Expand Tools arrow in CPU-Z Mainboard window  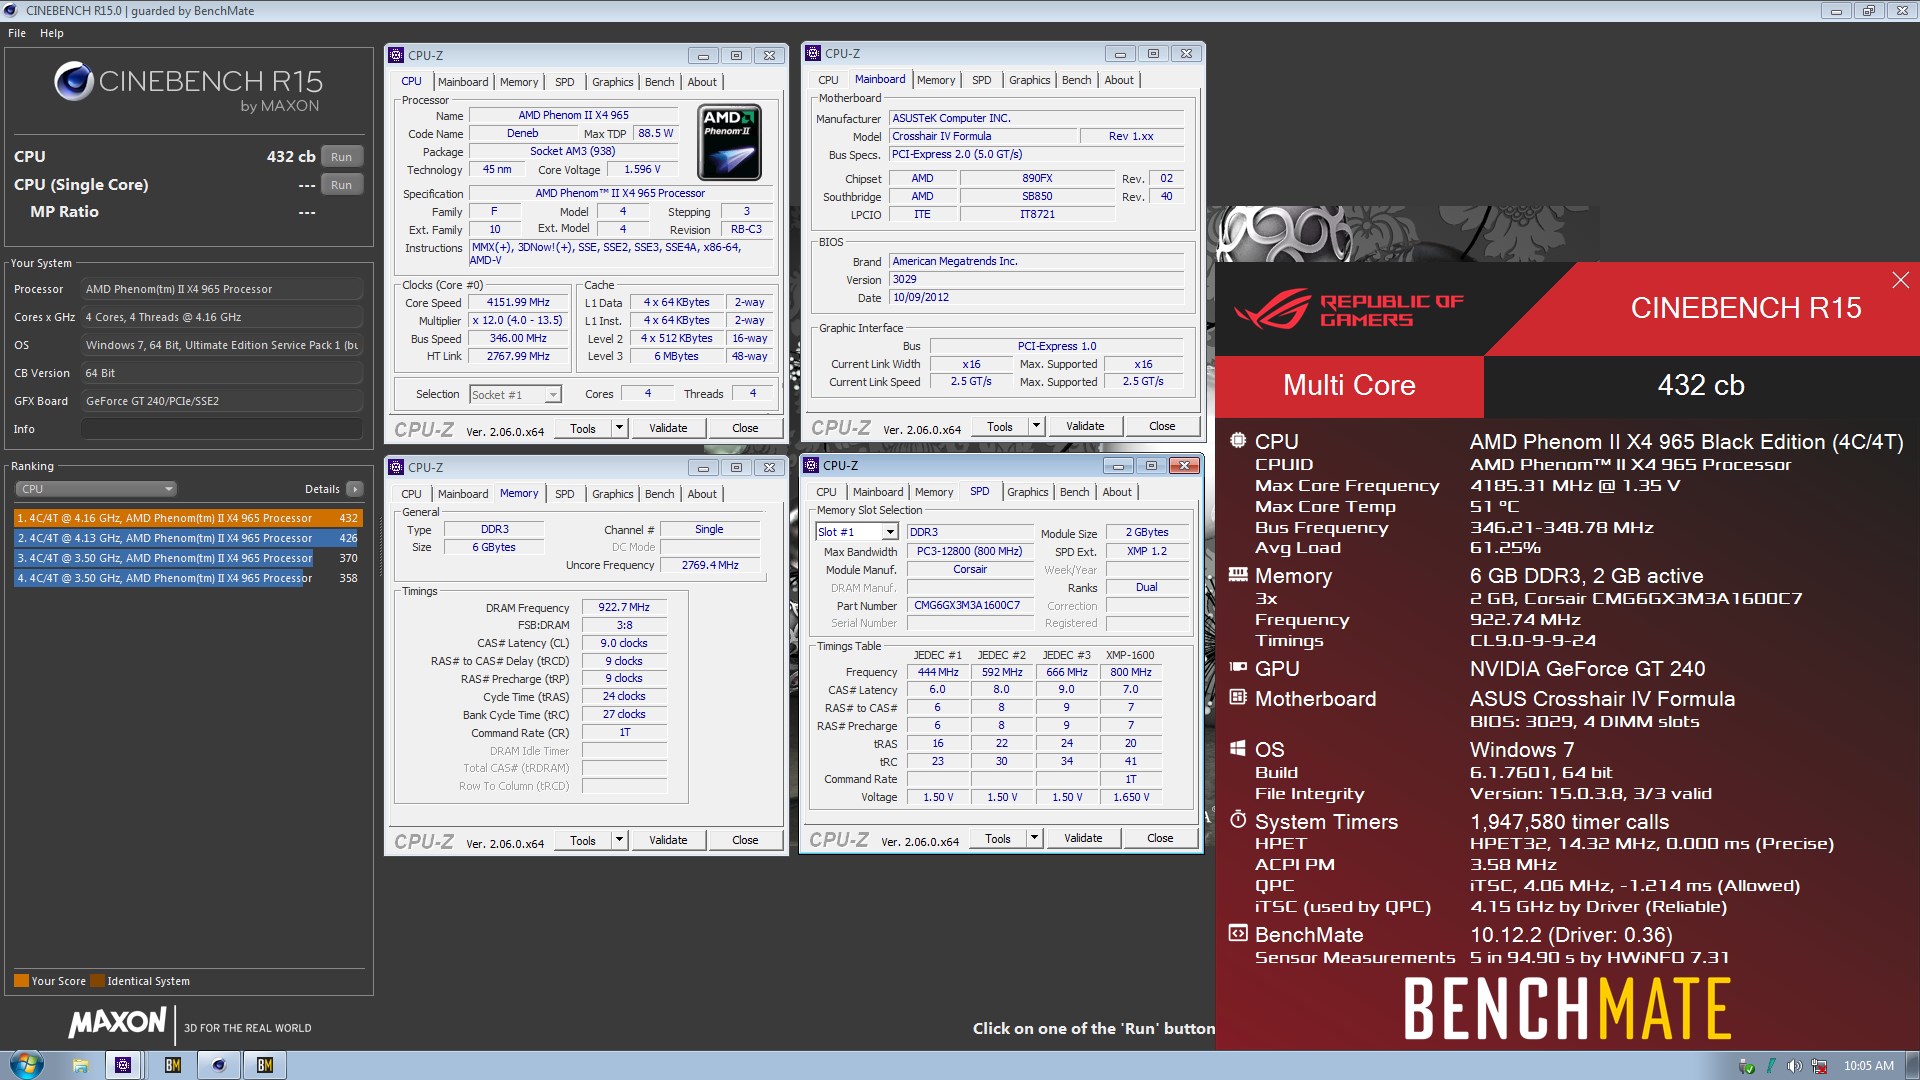[x=1036, y=426]
